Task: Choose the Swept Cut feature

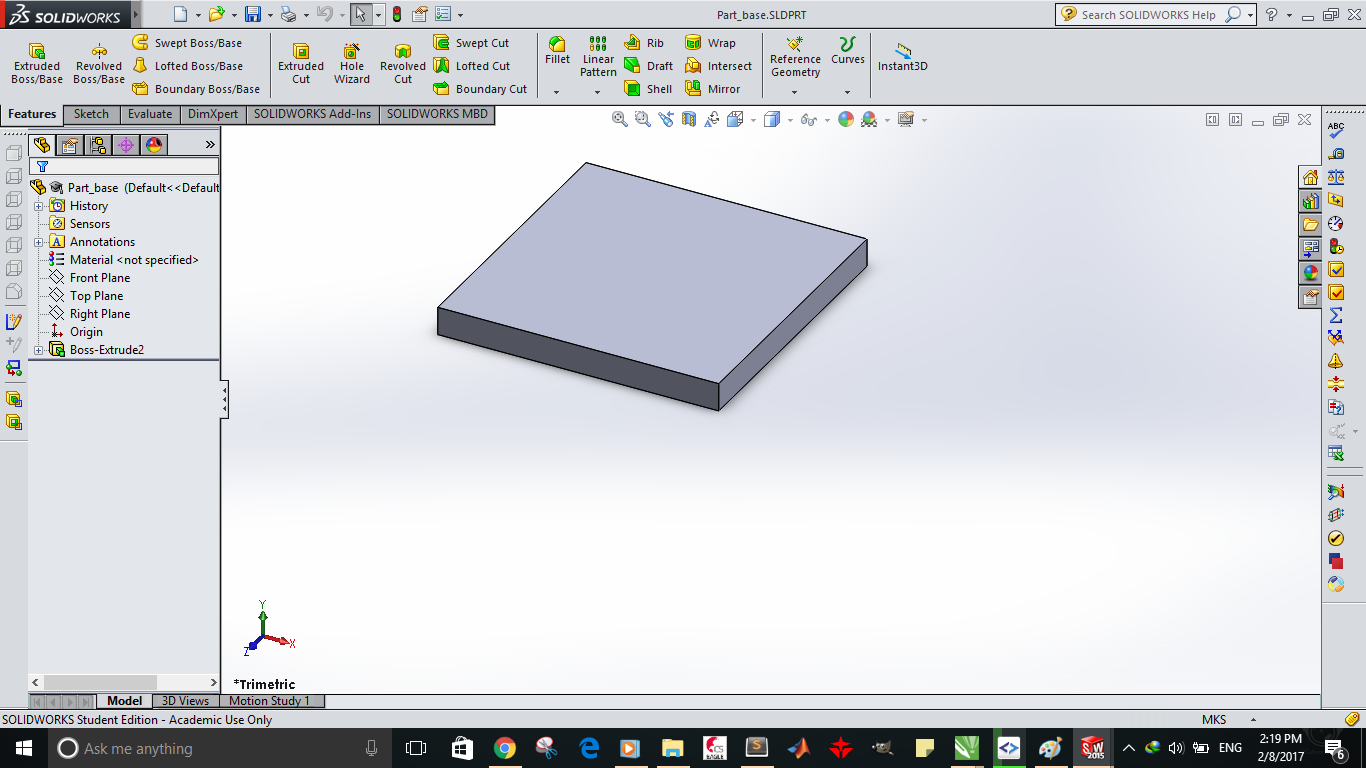Action: (471, 43)
